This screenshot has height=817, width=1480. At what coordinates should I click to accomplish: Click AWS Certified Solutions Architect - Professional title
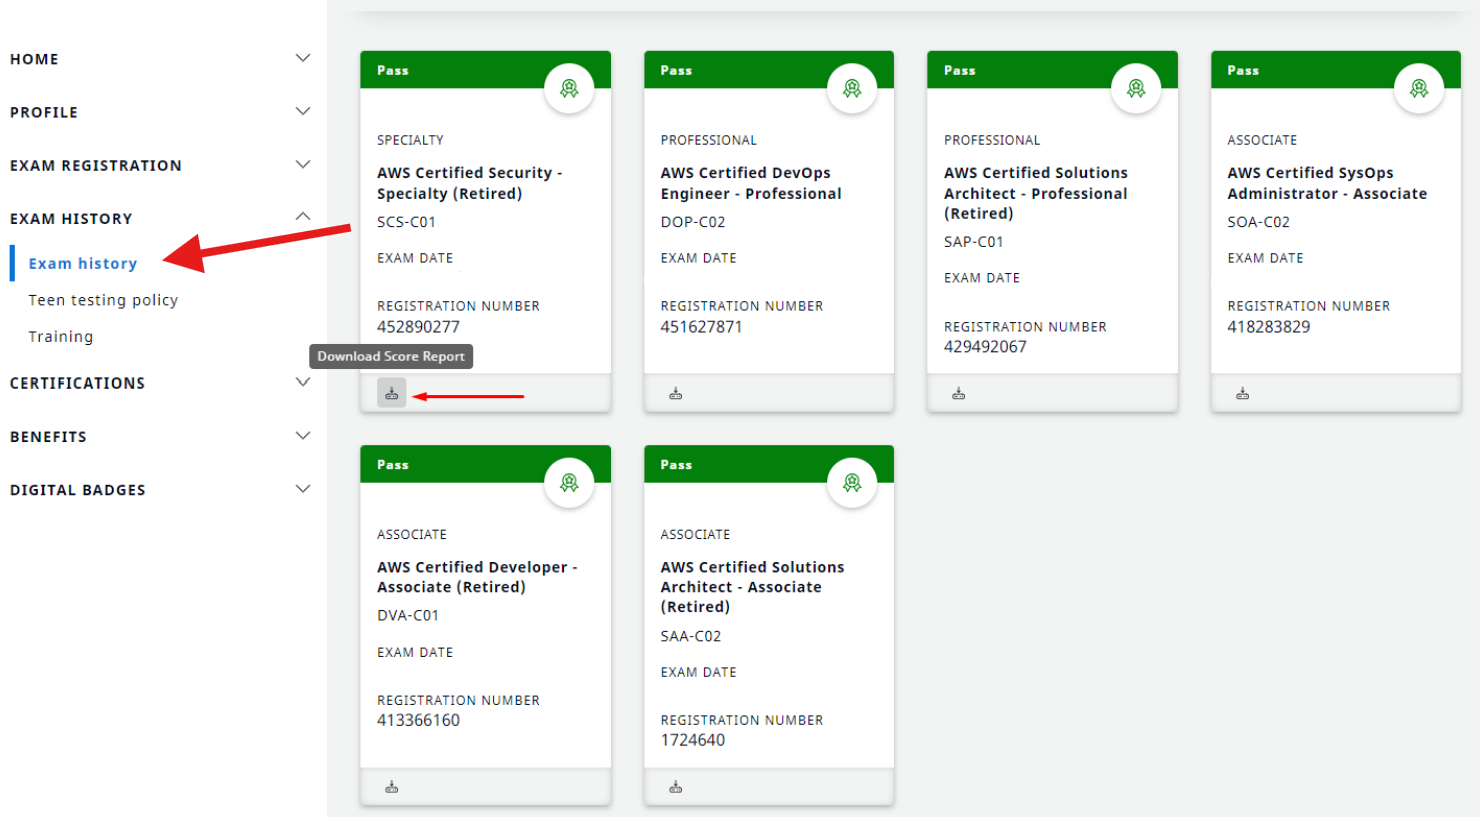(1036, 193)
